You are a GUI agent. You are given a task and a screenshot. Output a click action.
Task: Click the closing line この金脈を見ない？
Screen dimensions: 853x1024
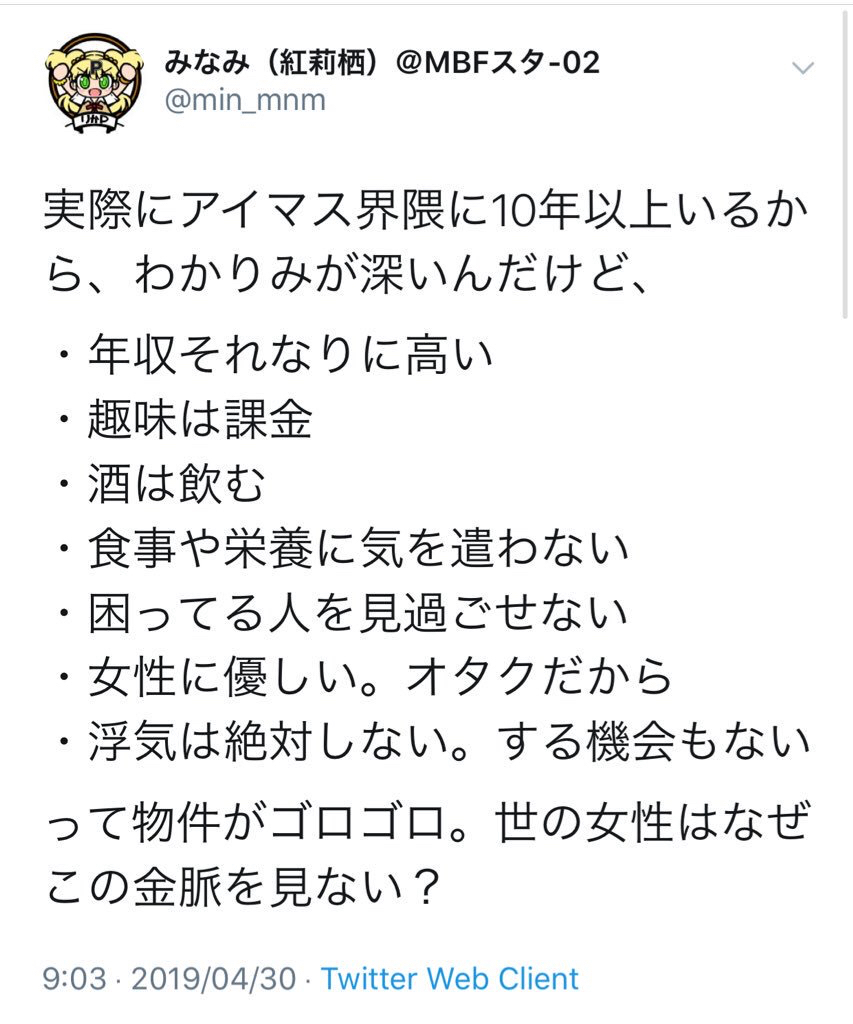tap(244, 886)
